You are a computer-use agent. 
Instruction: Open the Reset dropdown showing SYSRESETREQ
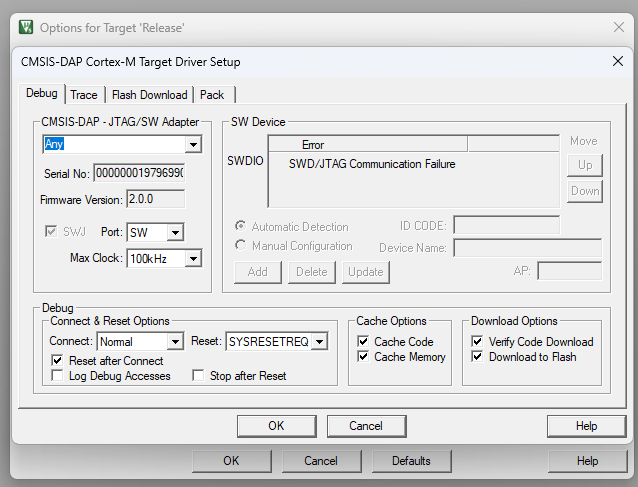320,342
